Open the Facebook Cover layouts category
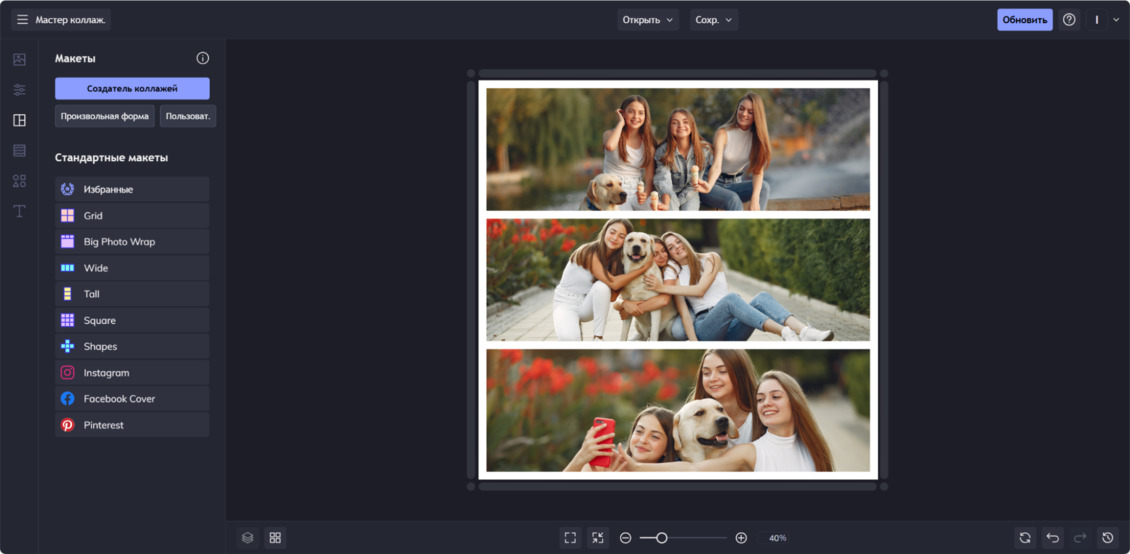 point(132,398)
